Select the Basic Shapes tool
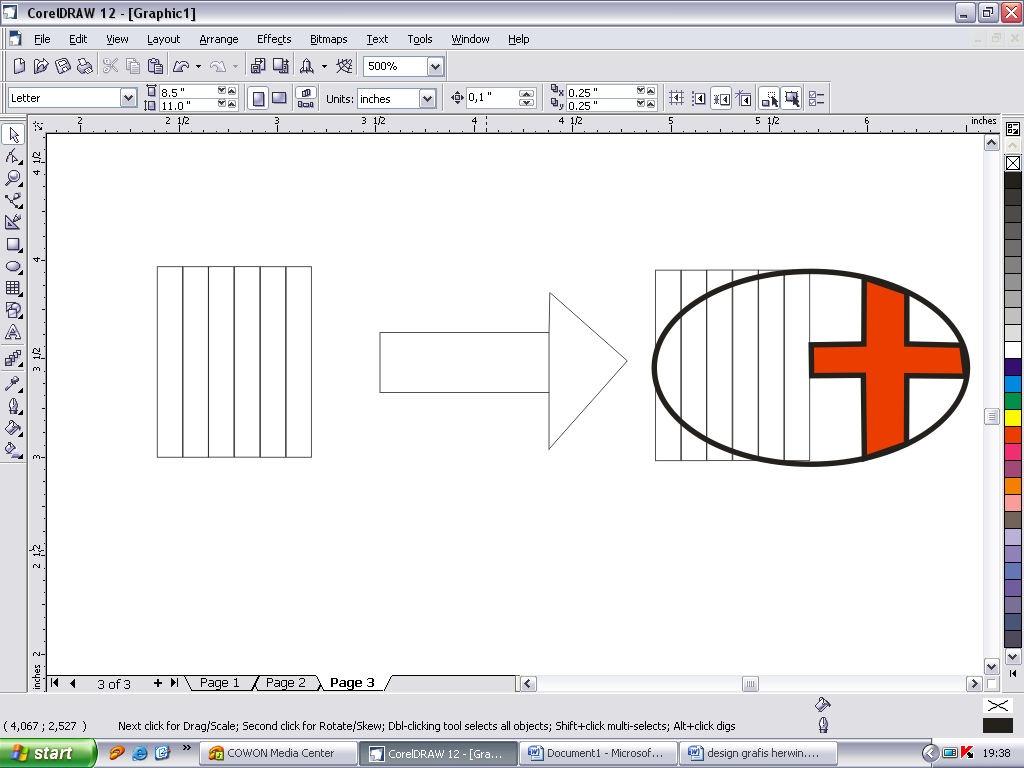The width and height of the screenshot is (1024, 768). [13, 310]
